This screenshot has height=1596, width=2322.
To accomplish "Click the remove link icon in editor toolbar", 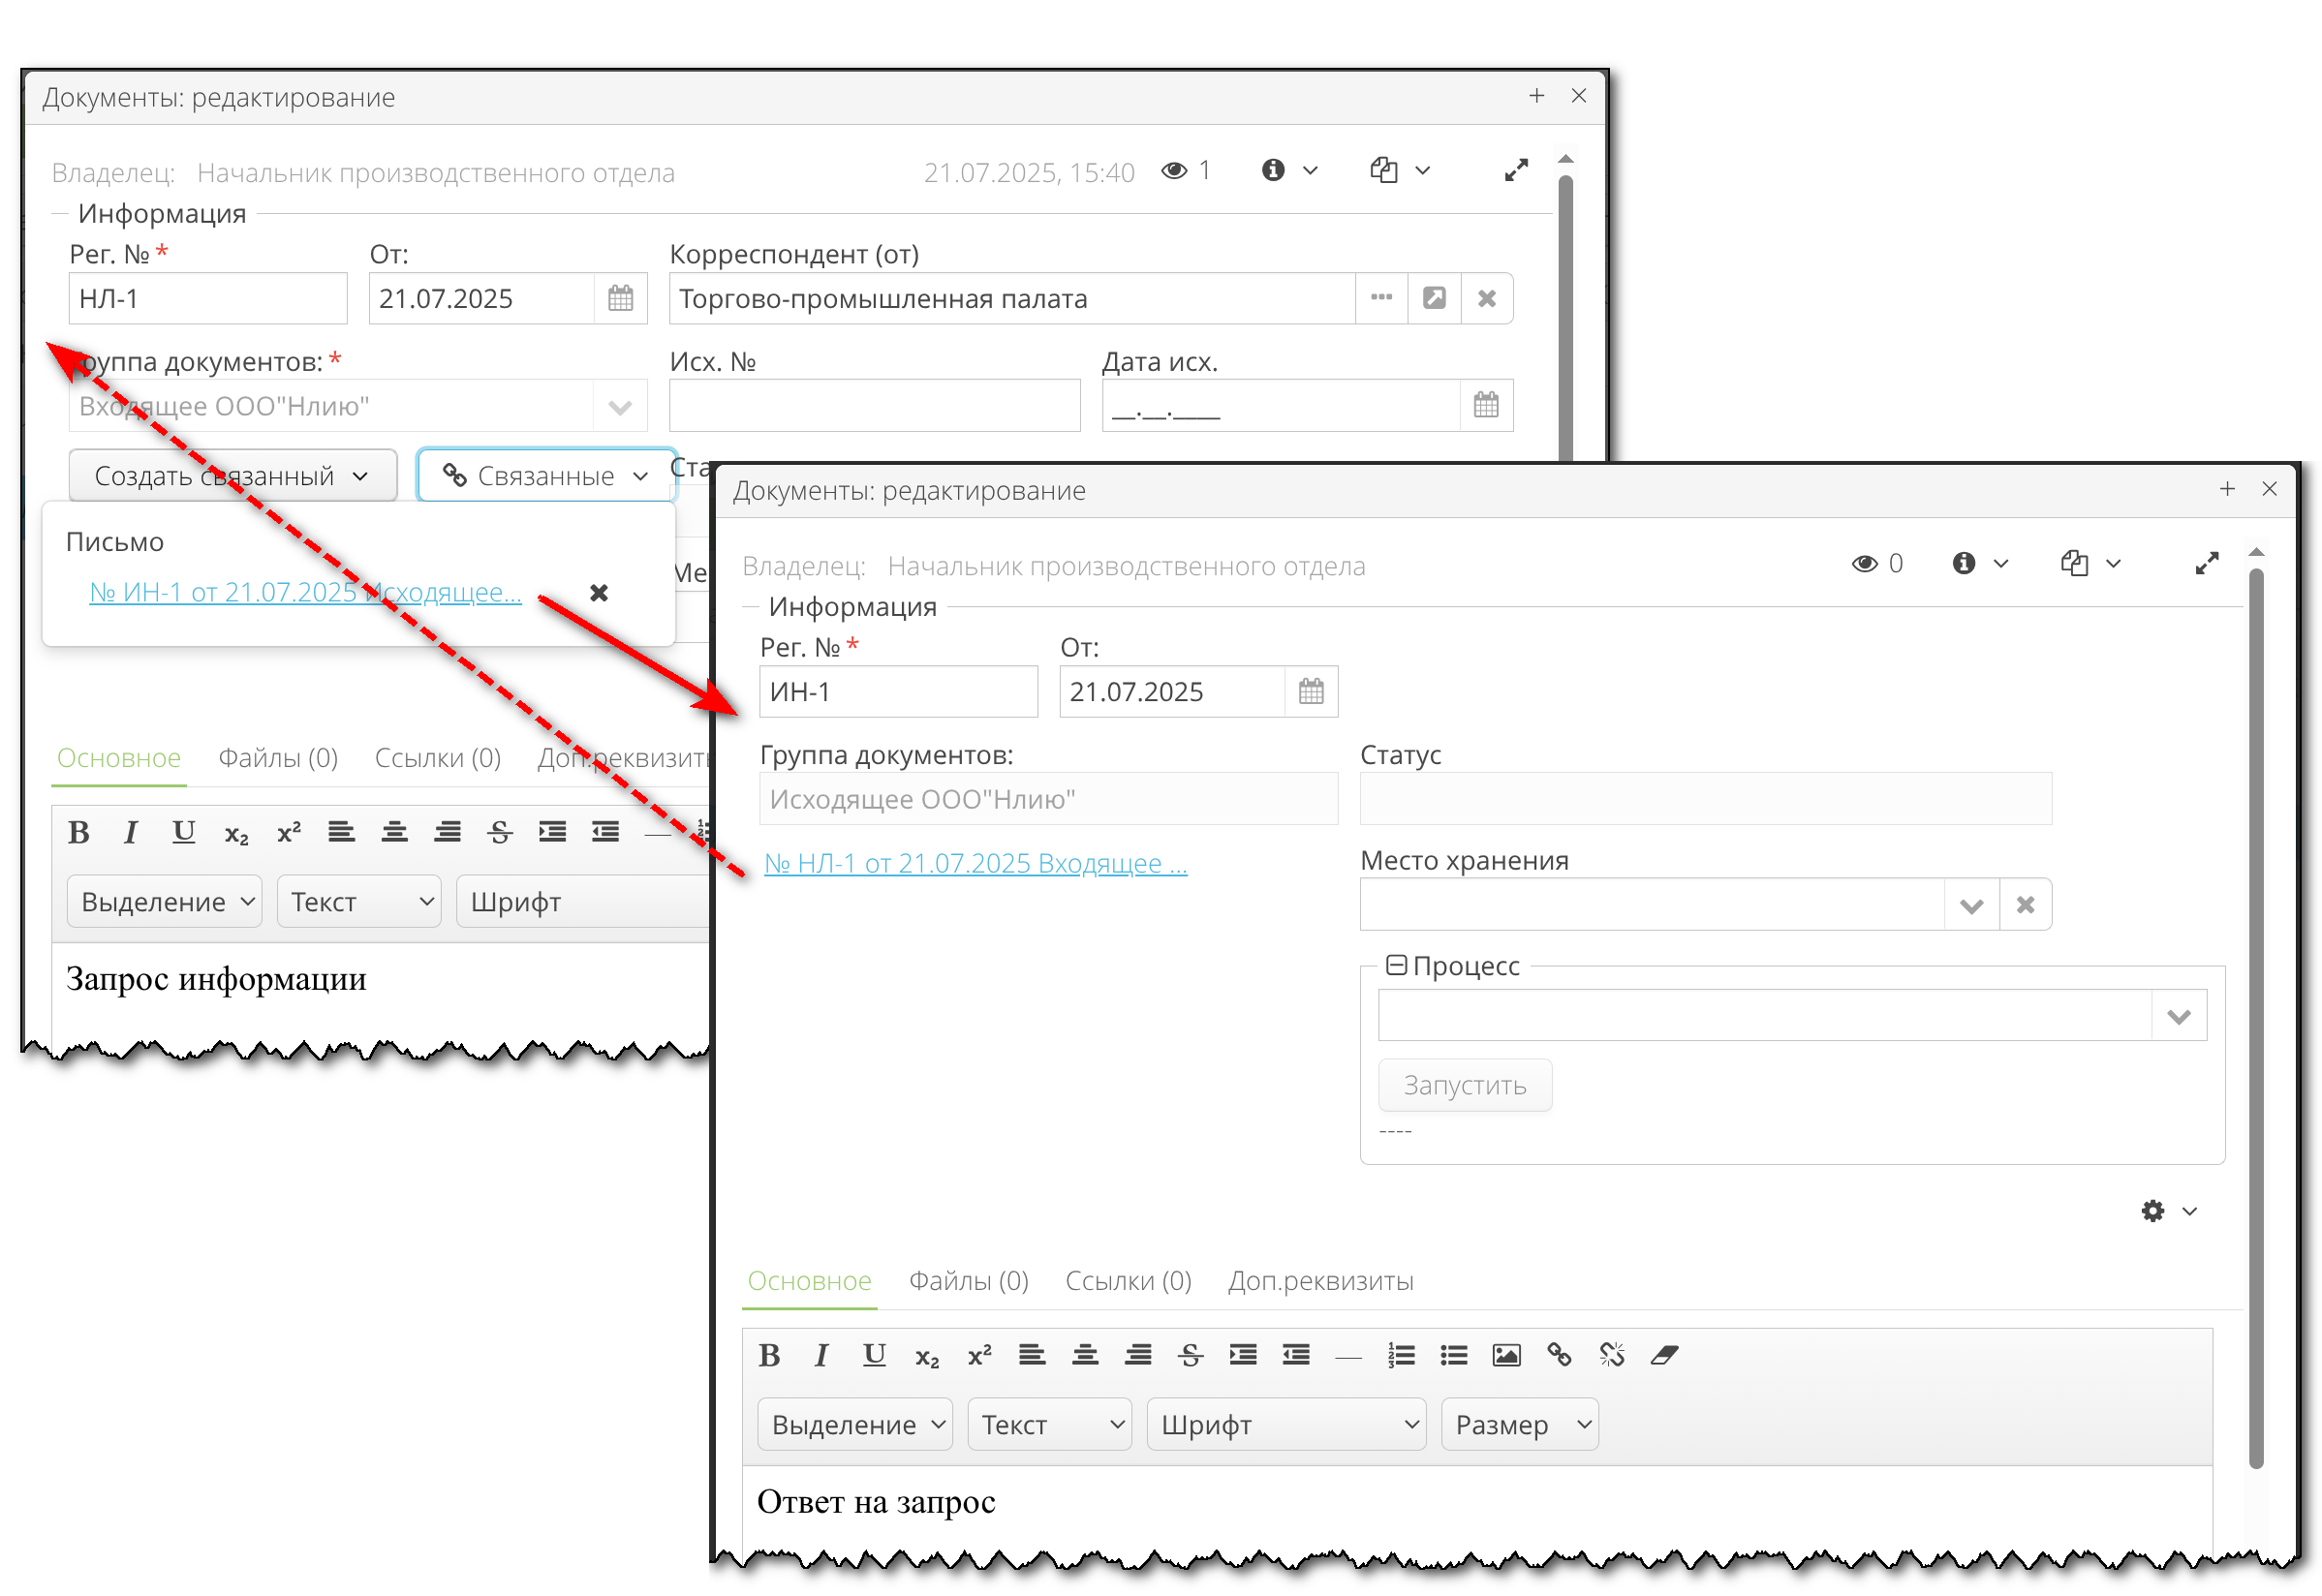I will coord(1611,1355).
